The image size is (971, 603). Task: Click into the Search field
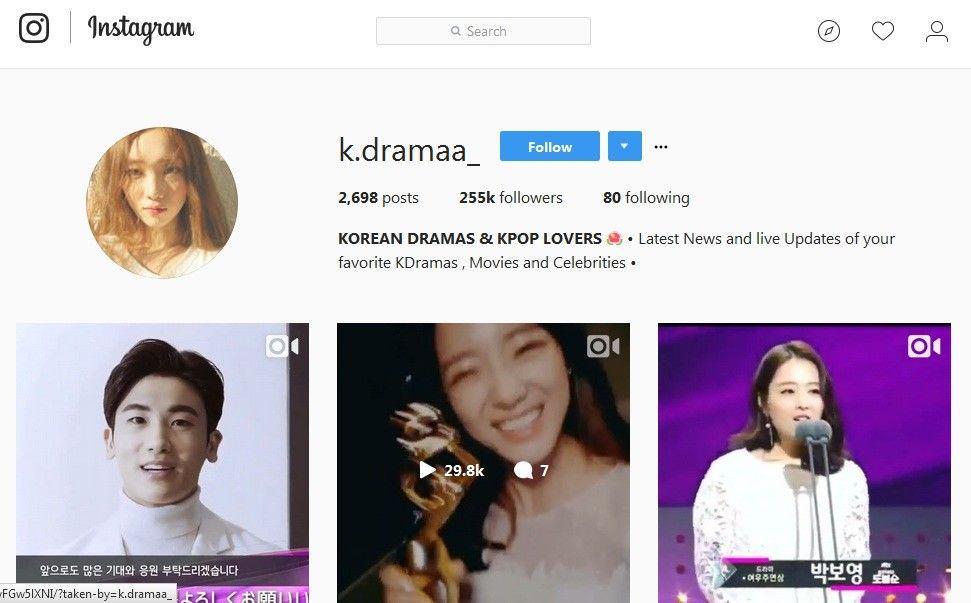coord(483,31)
